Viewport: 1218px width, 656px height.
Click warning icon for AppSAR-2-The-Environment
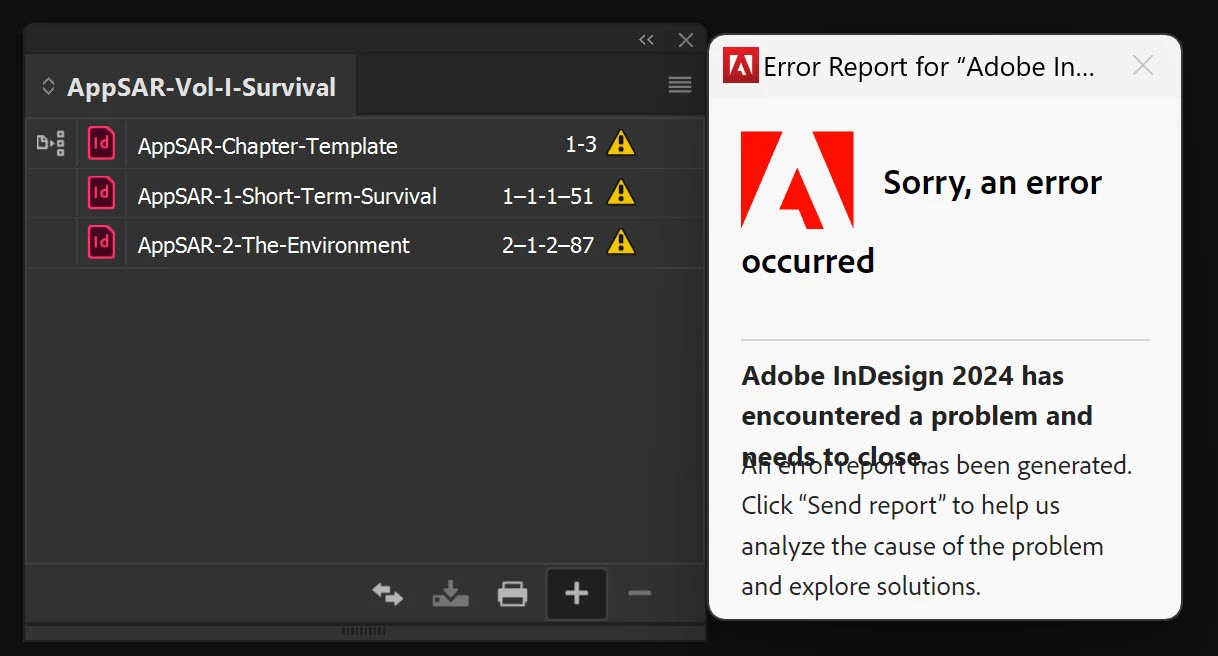point(621,243)
